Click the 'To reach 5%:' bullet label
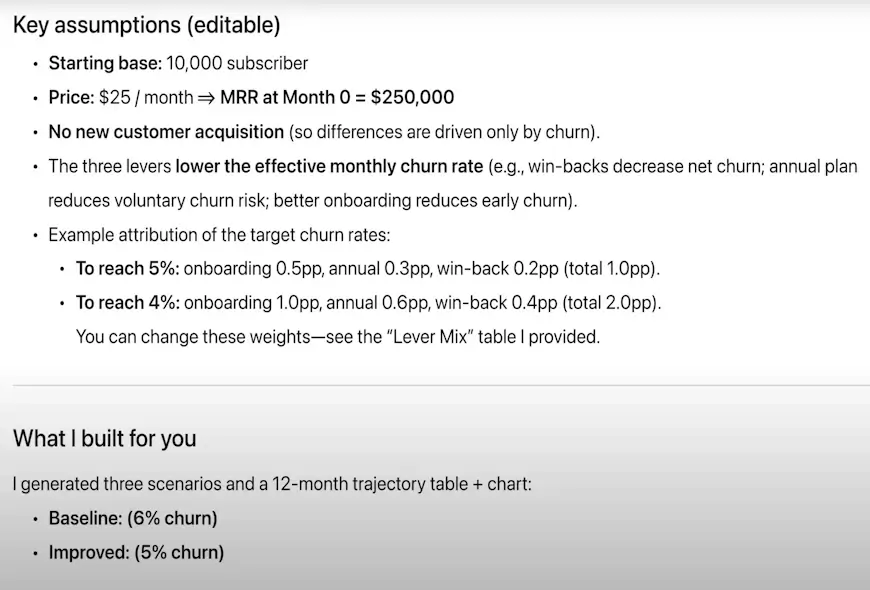The height and width of the screenshot is (590, 870). [x=128, y=269]
